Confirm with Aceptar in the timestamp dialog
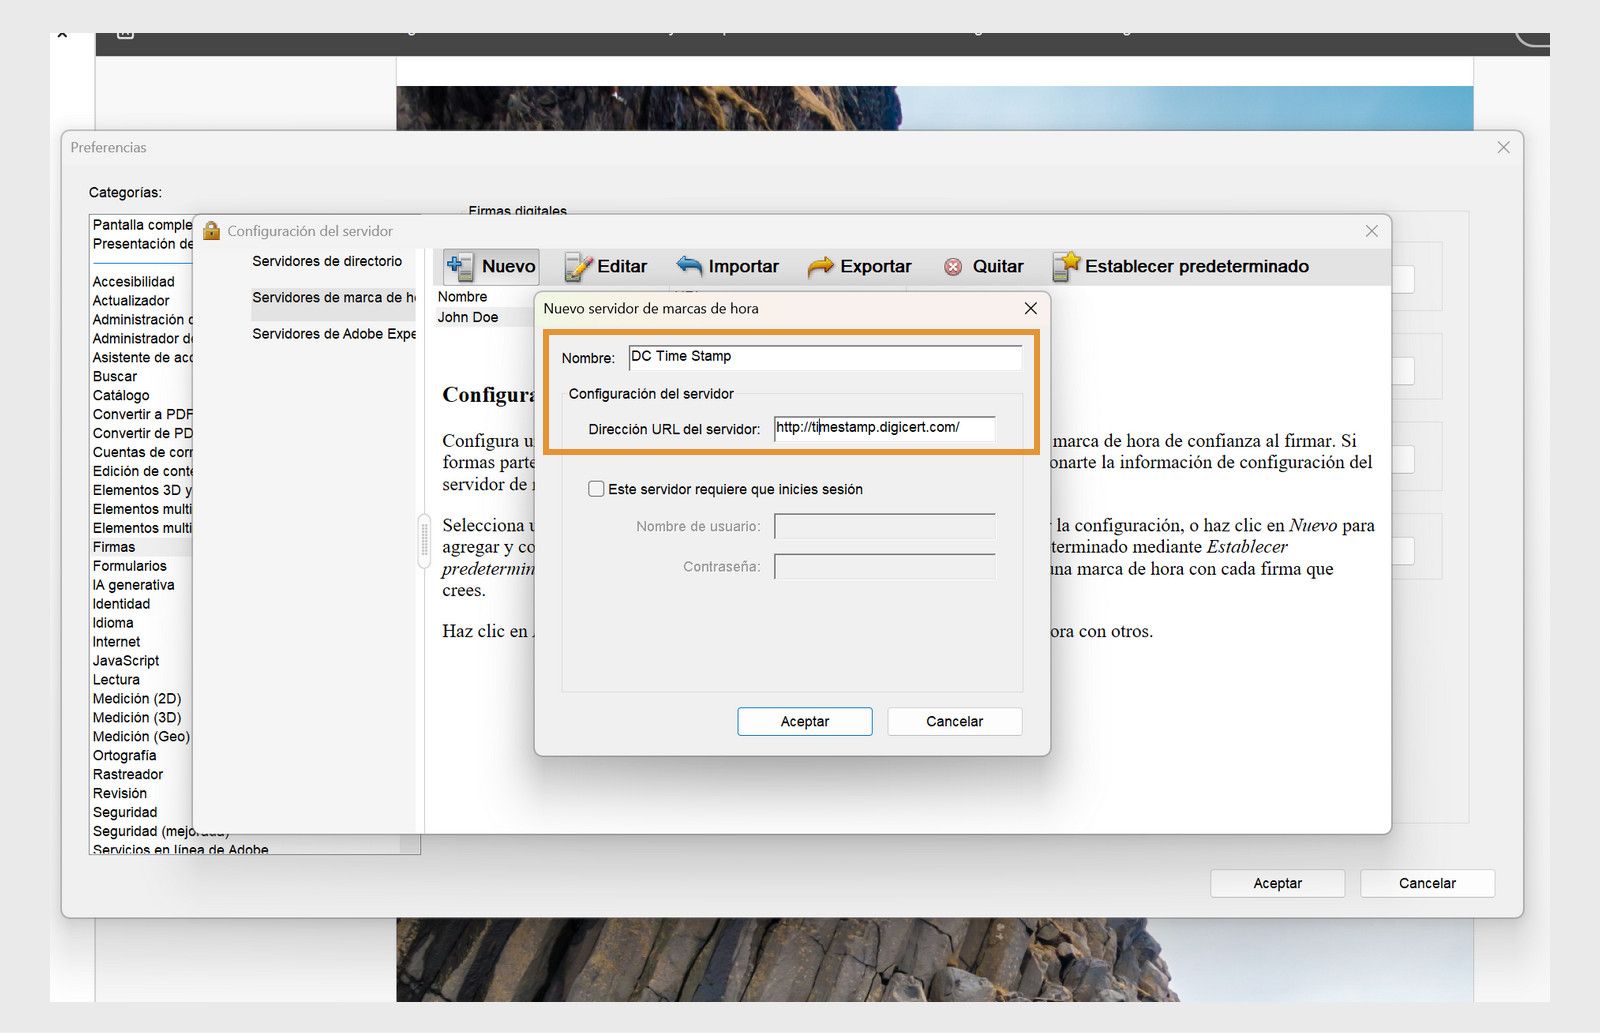Viewport: 1600px width, 1033px height. [x=804, y=721]
